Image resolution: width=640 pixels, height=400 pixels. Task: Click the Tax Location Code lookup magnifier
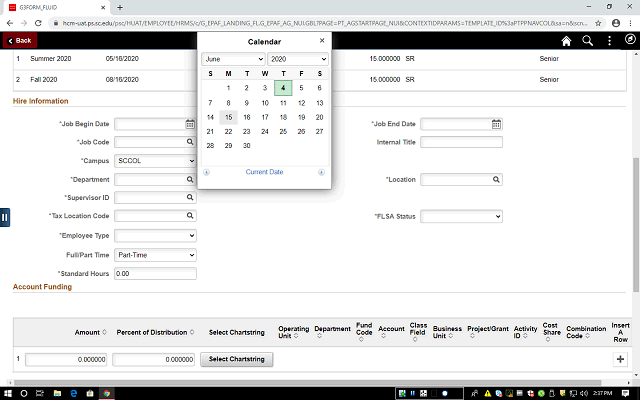(x=190, y=215)
